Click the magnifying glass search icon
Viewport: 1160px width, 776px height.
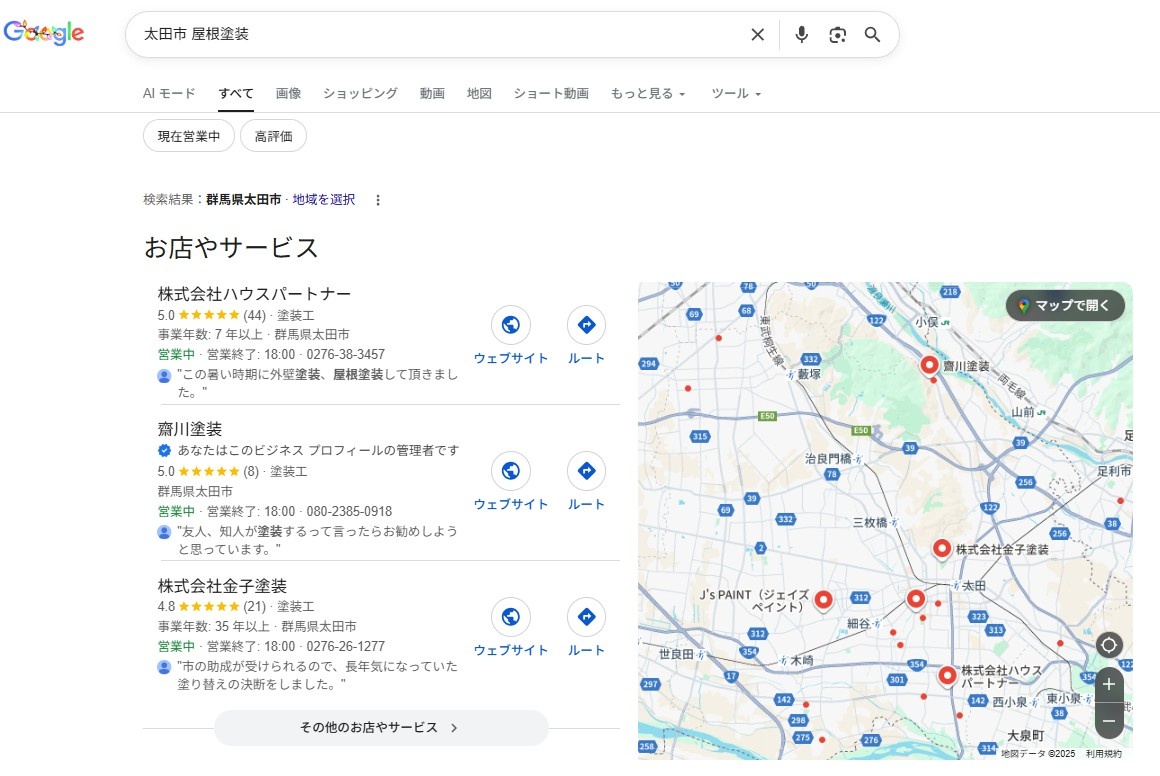click(872, 35)
